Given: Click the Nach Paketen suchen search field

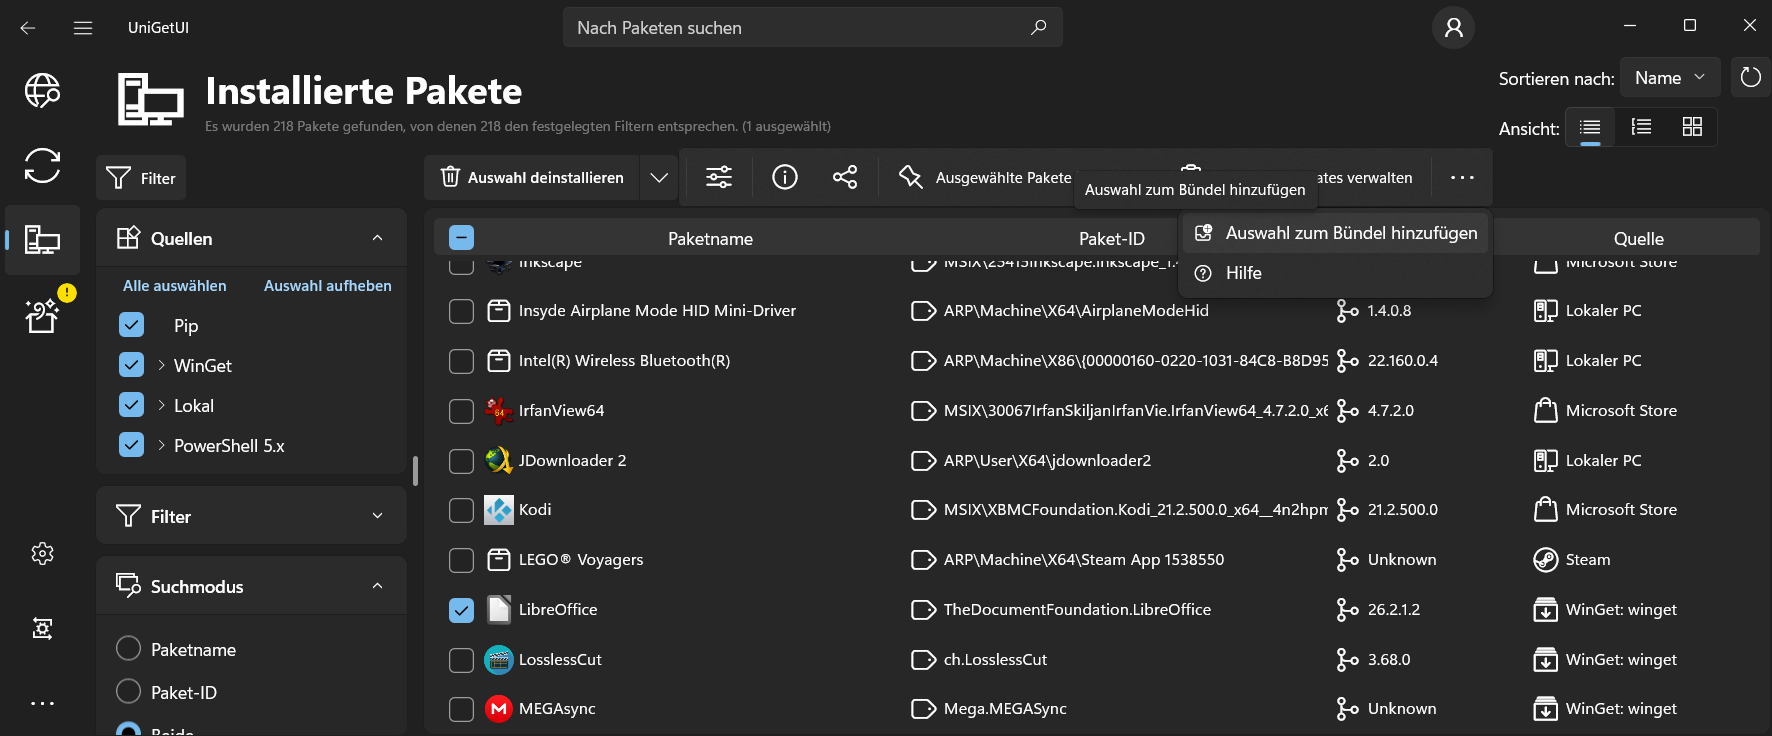Looking at the screenshot, I should 800,28.
